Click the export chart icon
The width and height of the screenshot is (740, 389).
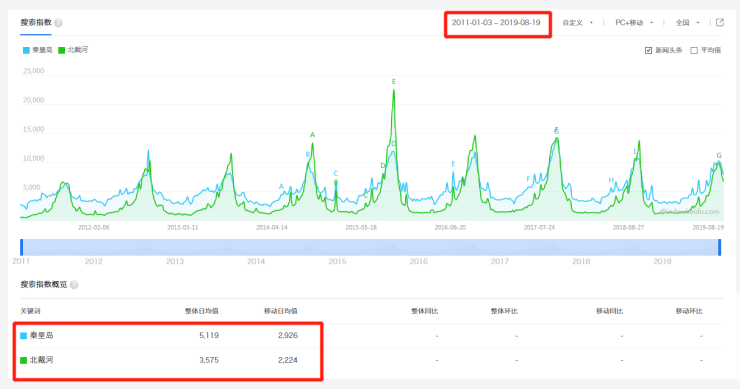[x=720, y=22]
